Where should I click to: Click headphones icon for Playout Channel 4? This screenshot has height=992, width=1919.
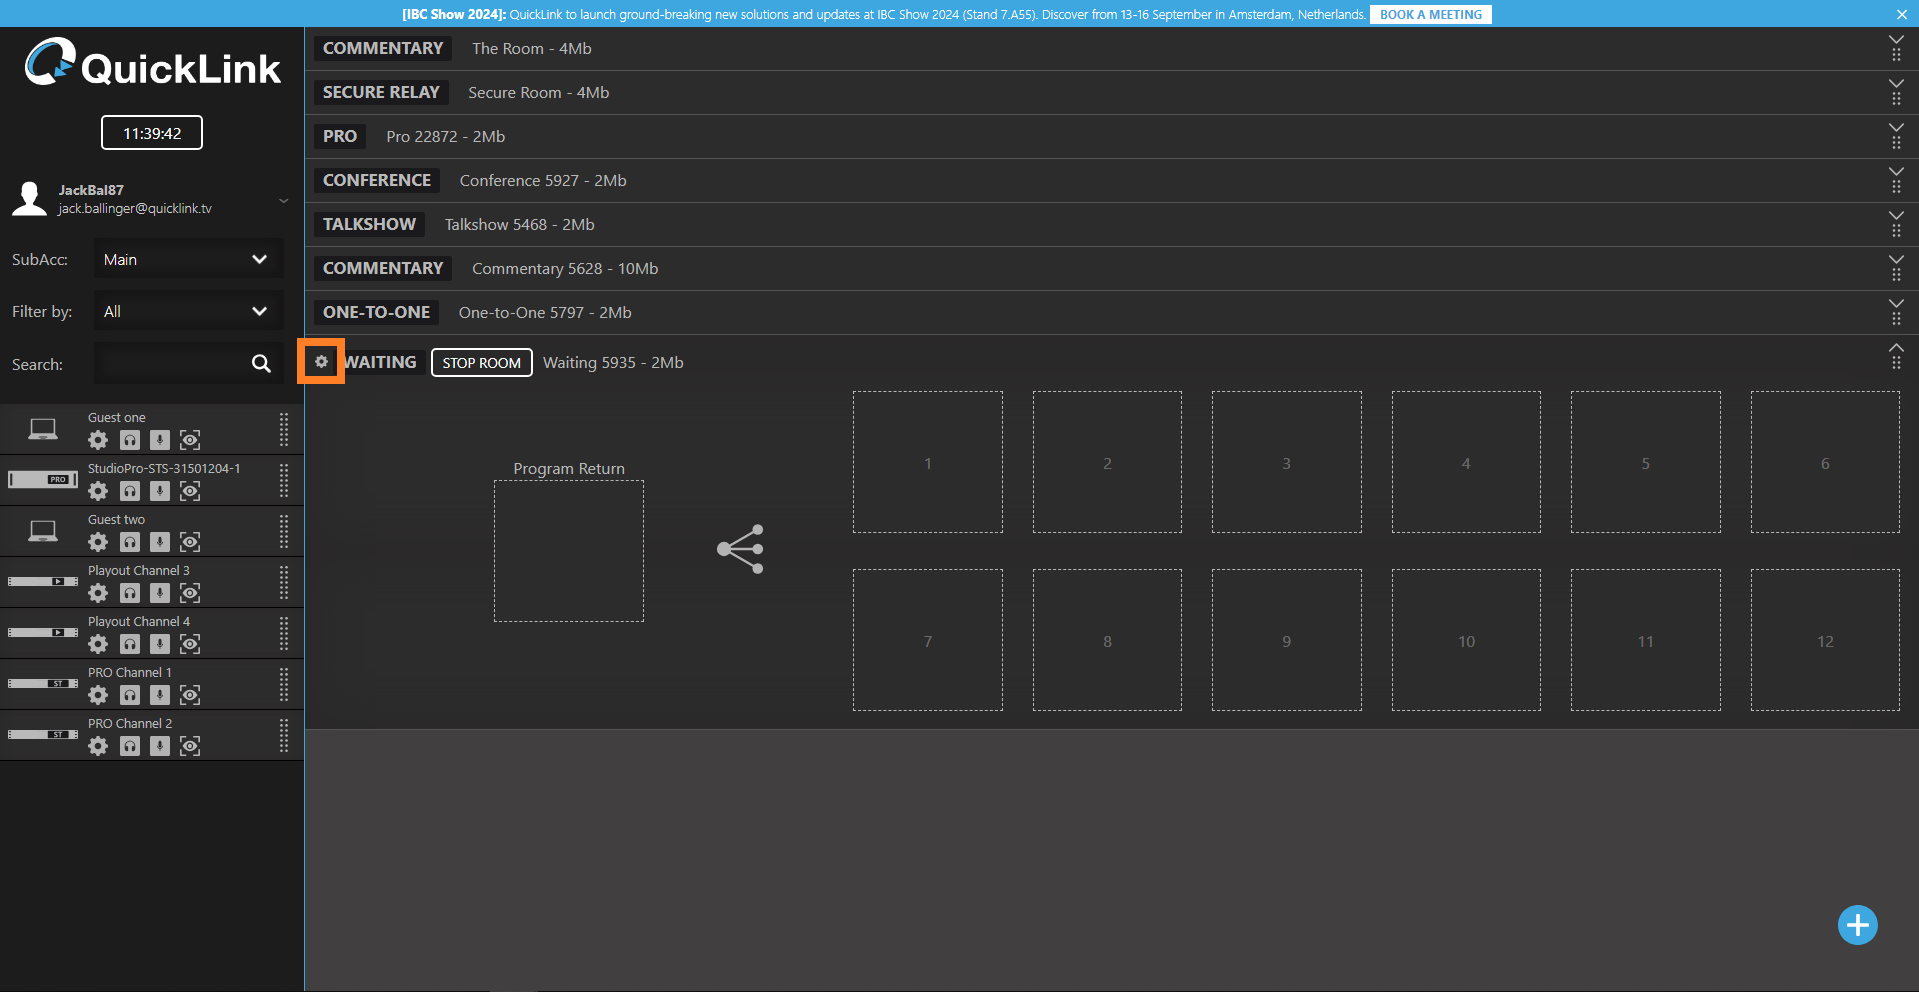pyautogui.click(x=130, y=644)
